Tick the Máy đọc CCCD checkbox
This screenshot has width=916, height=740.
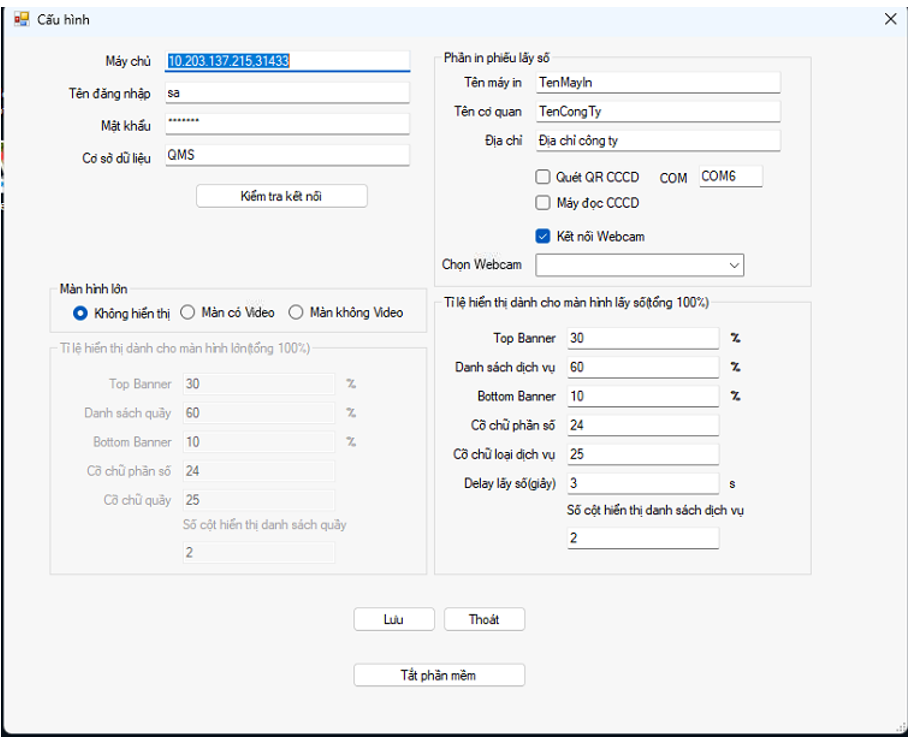click(543, 203)
